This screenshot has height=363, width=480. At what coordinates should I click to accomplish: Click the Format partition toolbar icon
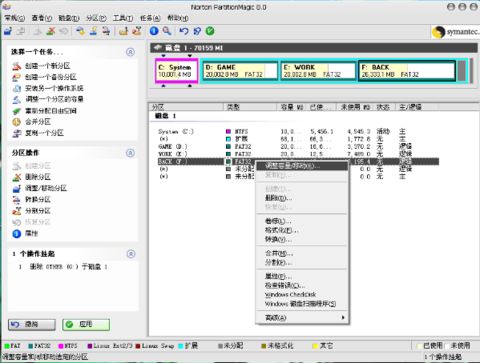pyautogui.click(x=93, y=31)
